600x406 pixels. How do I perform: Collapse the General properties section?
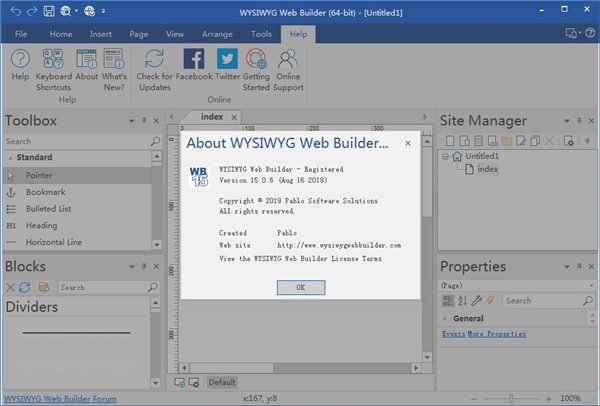coord(445,318)
